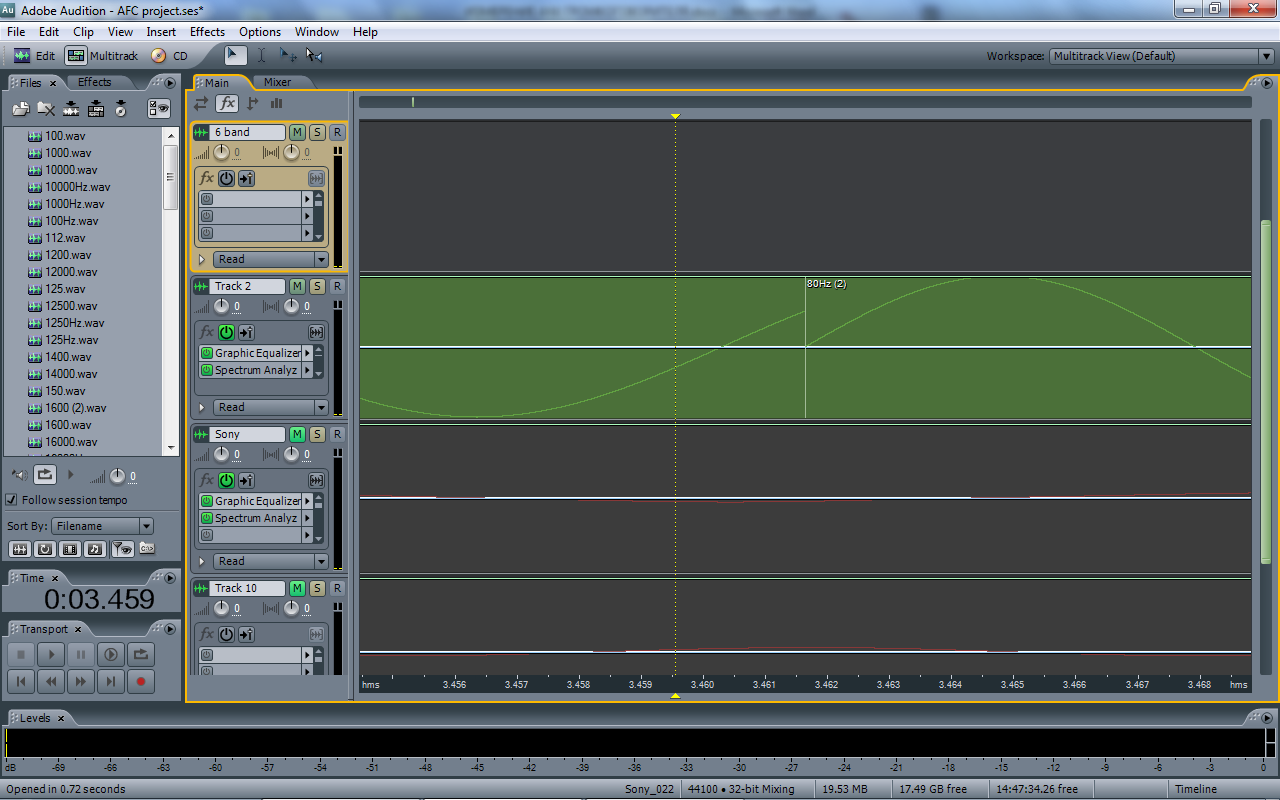Open Workspace Multitrack View dropdown
Image resolution: width=1280 pixels, height=800 pixels.
[x=1161, y=56]
